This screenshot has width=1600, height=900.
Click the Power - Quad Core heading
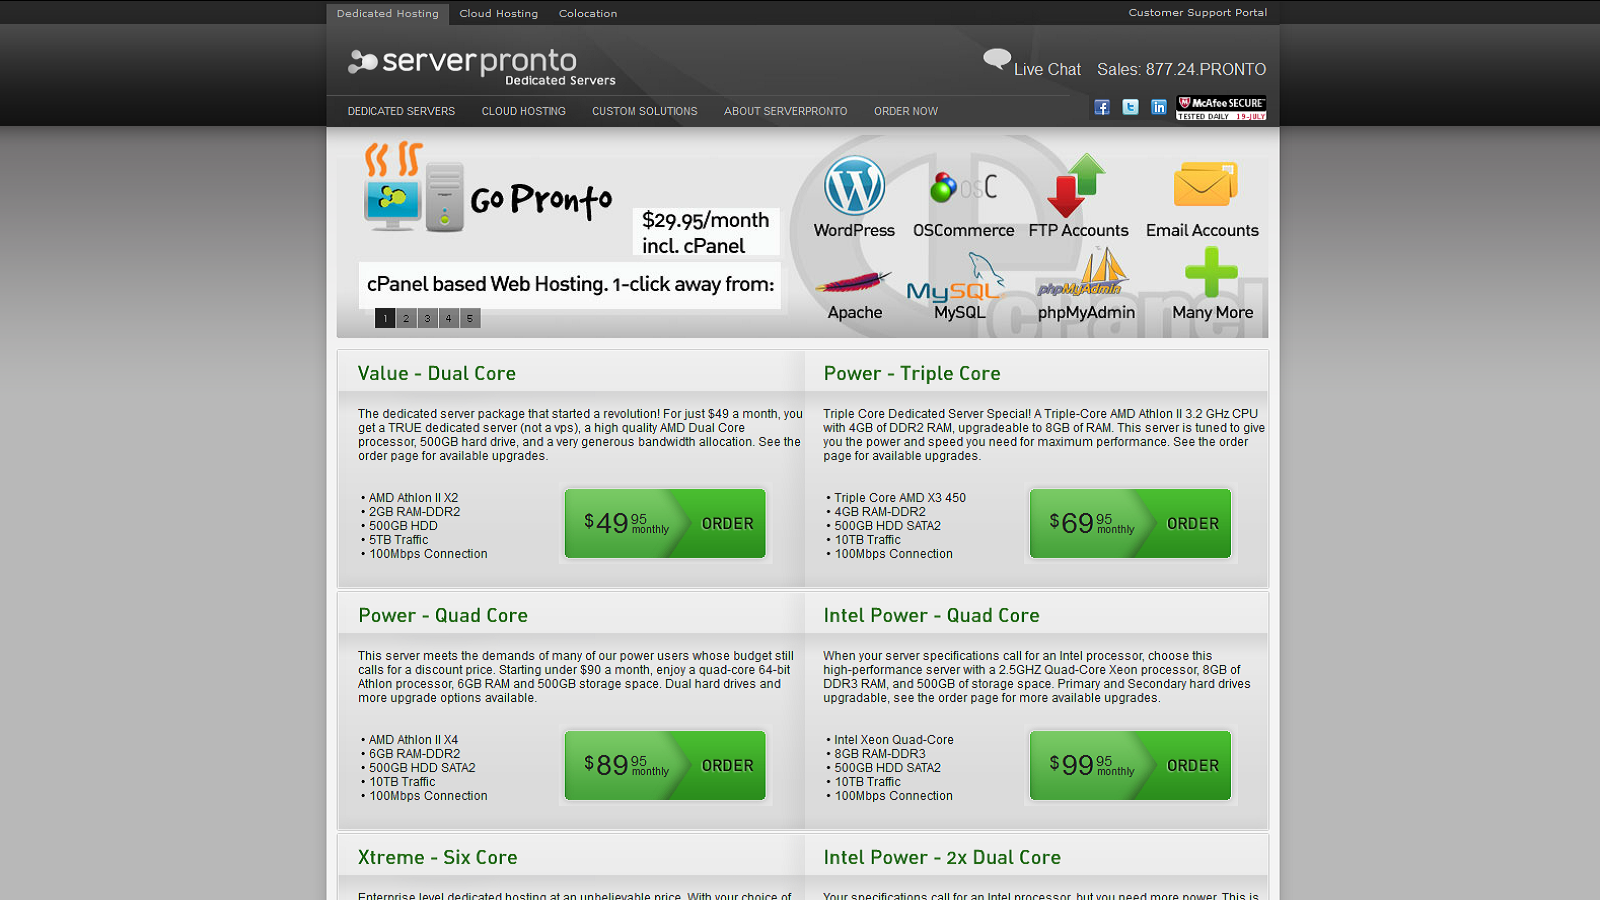pyautogui.click(x=443, y=615)
